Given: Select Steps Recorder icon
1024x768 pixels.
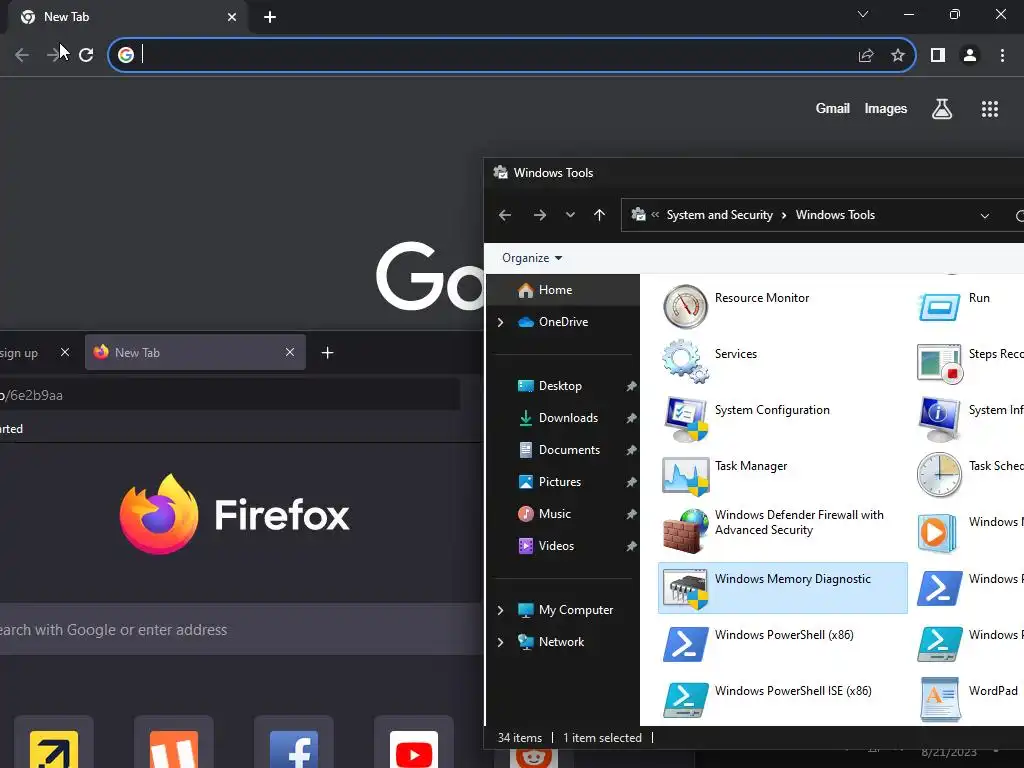Looking at the screenshot, I should [x=940, y=363].
